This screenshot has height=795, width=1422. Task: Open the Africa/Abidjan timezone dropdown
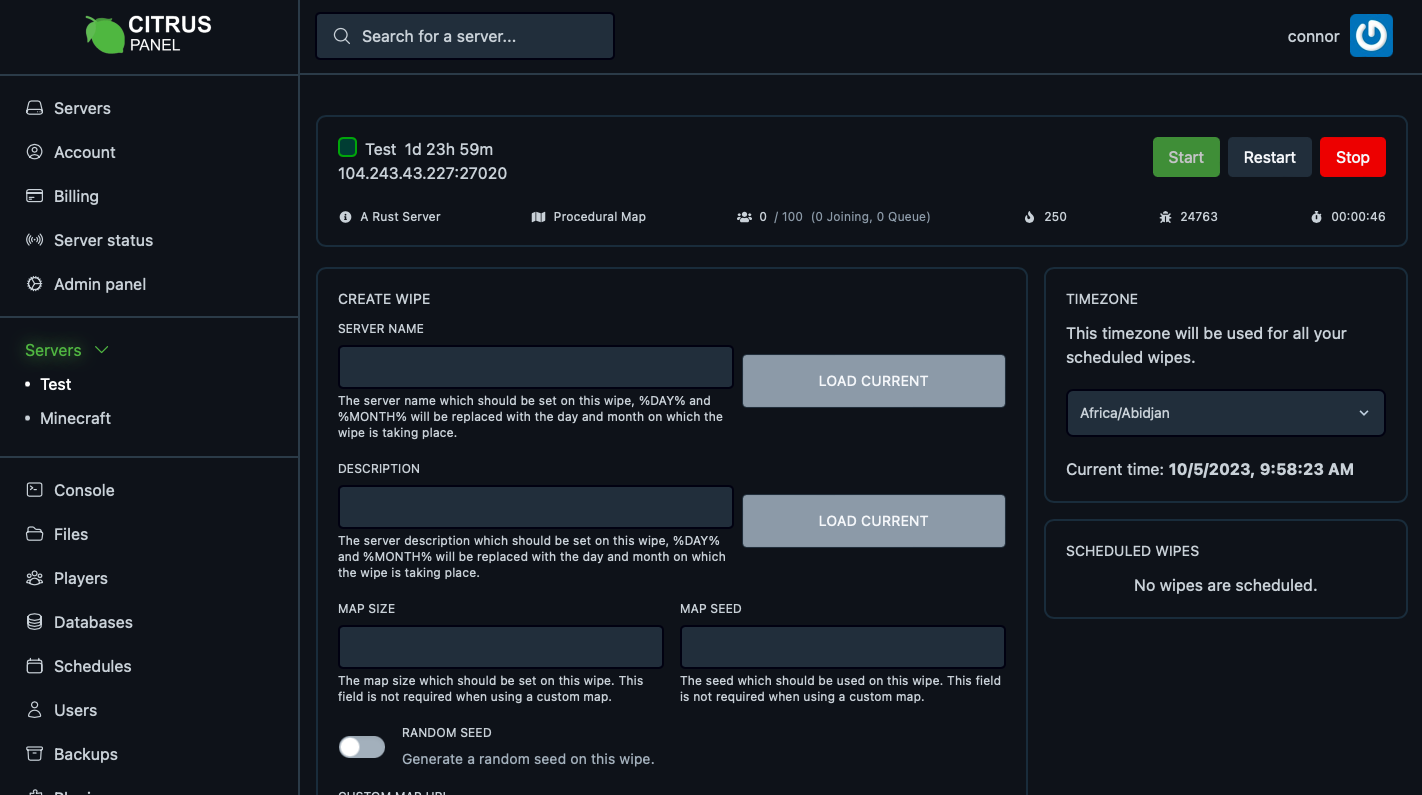coord(1225,413)
